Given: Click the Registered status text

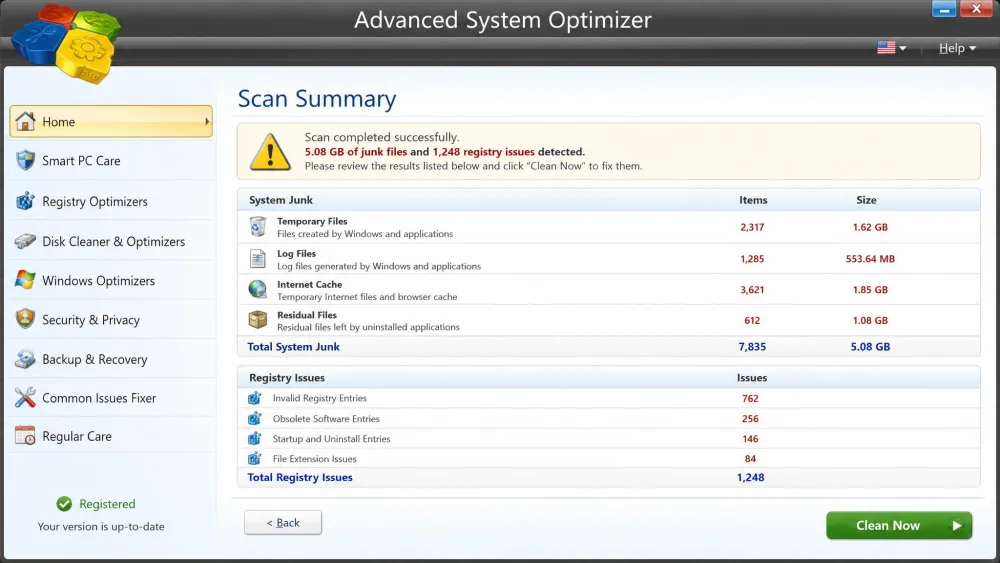Looking at the screenshot, I should 107,504.
